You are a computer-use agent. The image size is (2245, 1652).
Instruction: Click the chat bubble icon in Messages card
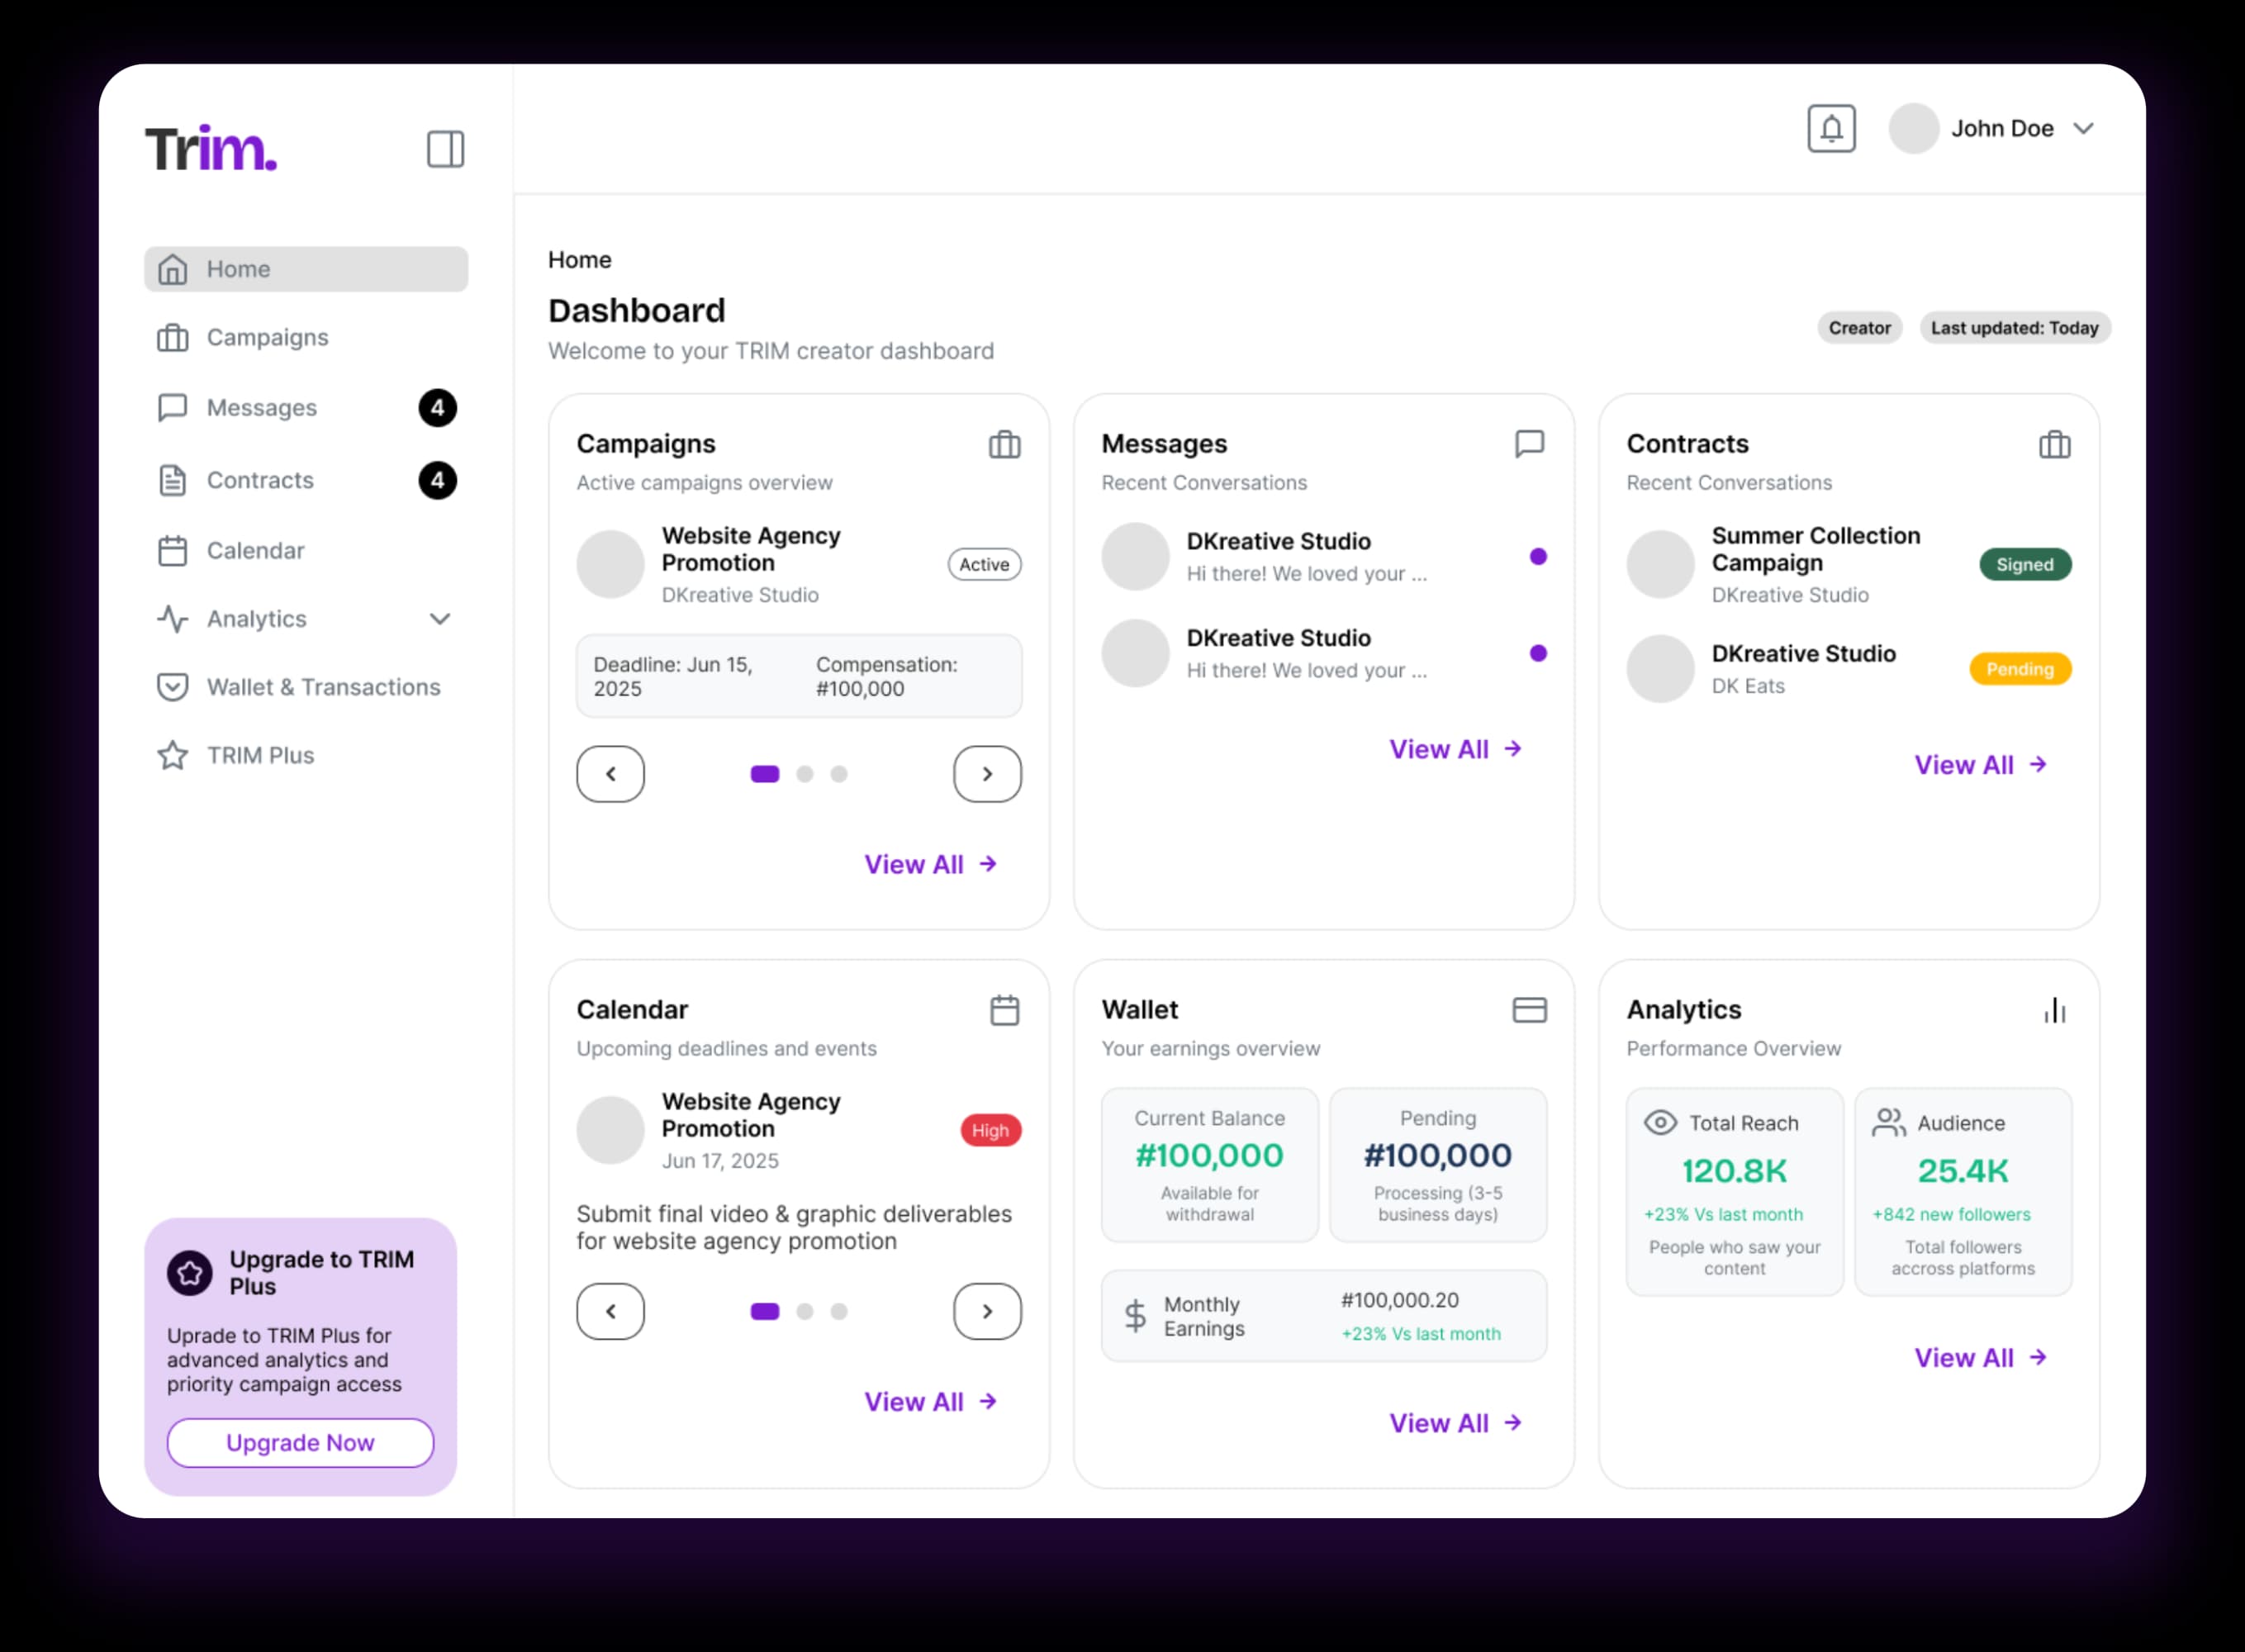(x=1529, y=443)
